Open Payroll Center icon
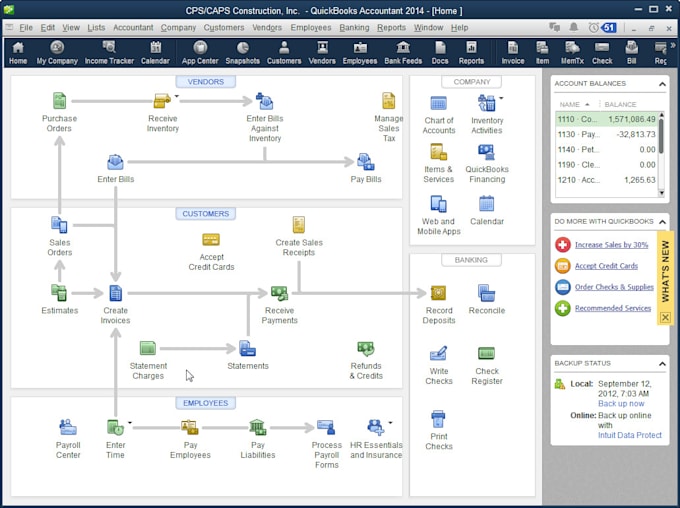This screenshot has height=508, width=680. (68, 427)
